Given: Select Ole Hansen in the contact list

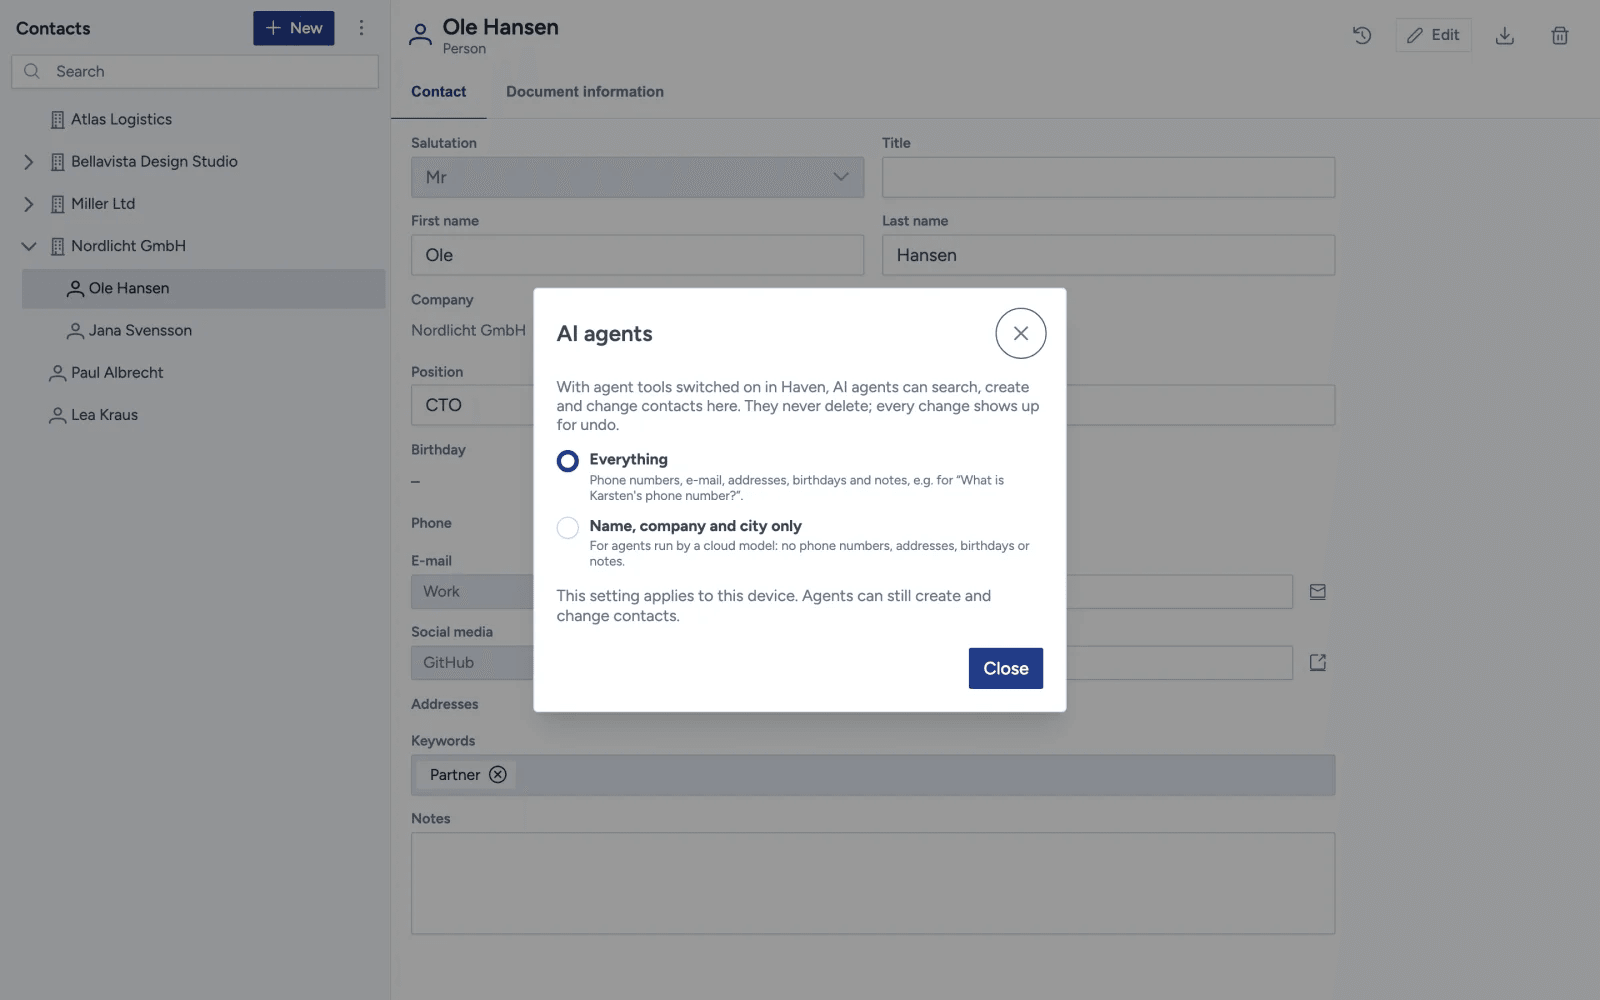Looking at the screenshot, I should pos(203,288).
